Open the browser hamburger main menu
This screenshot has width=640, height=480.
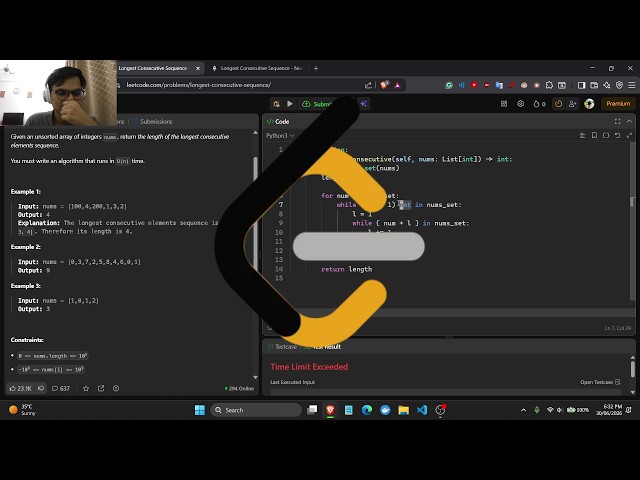631,85
